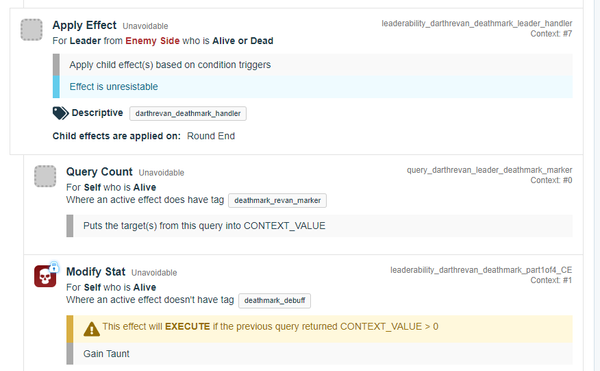Click the leaderability_darthrevan_deathmark_part1of4_CE identifier

pyautogui.click(x=481, y=270)
